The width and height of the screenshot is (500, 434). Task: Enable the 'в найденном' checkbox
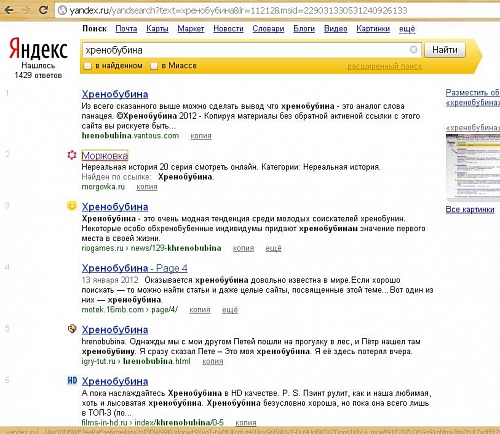click(x=88, y=66)
